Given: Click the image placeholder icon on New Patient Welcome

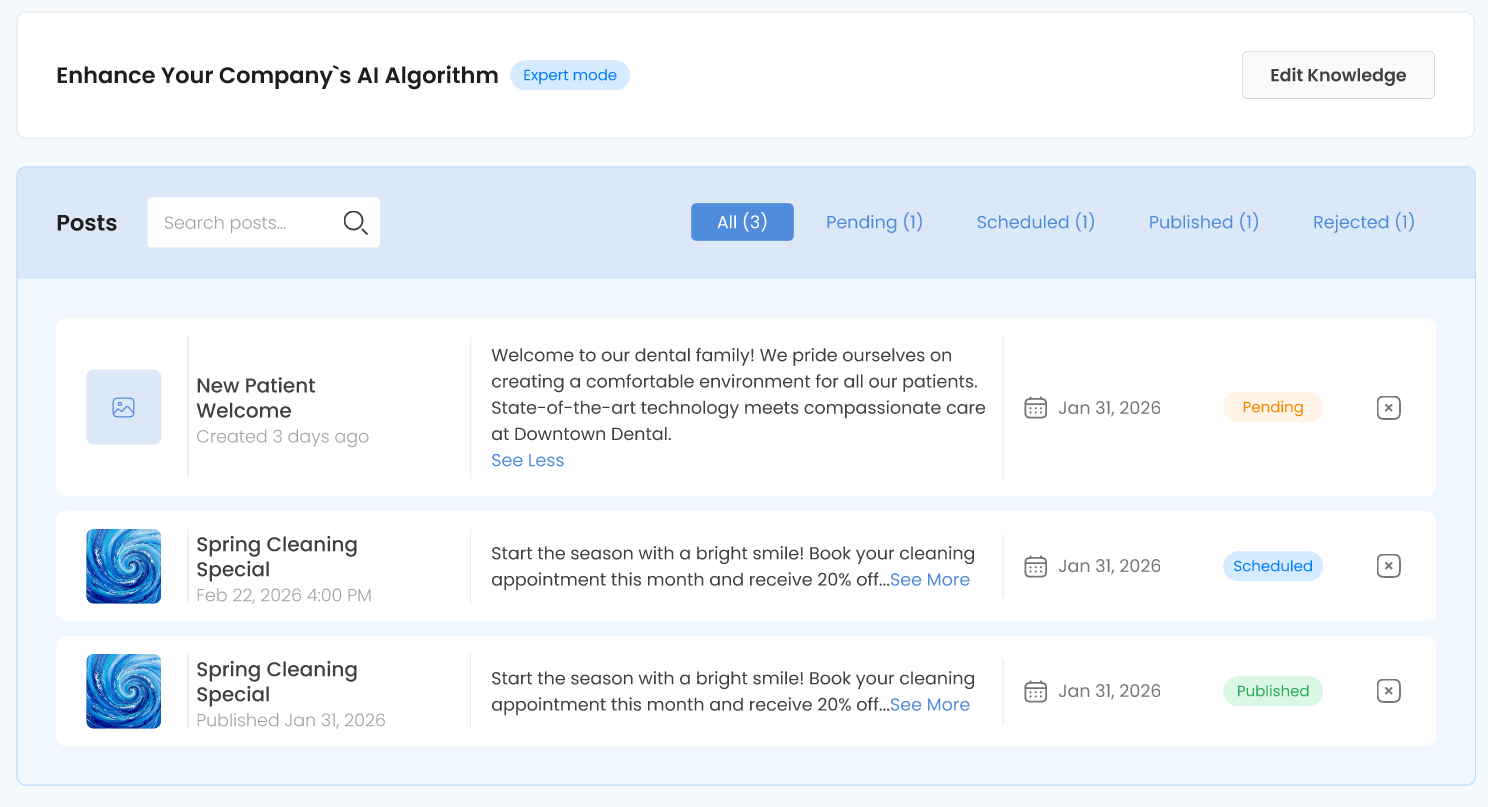Looking at the screenshot, I should coord(123,407).
